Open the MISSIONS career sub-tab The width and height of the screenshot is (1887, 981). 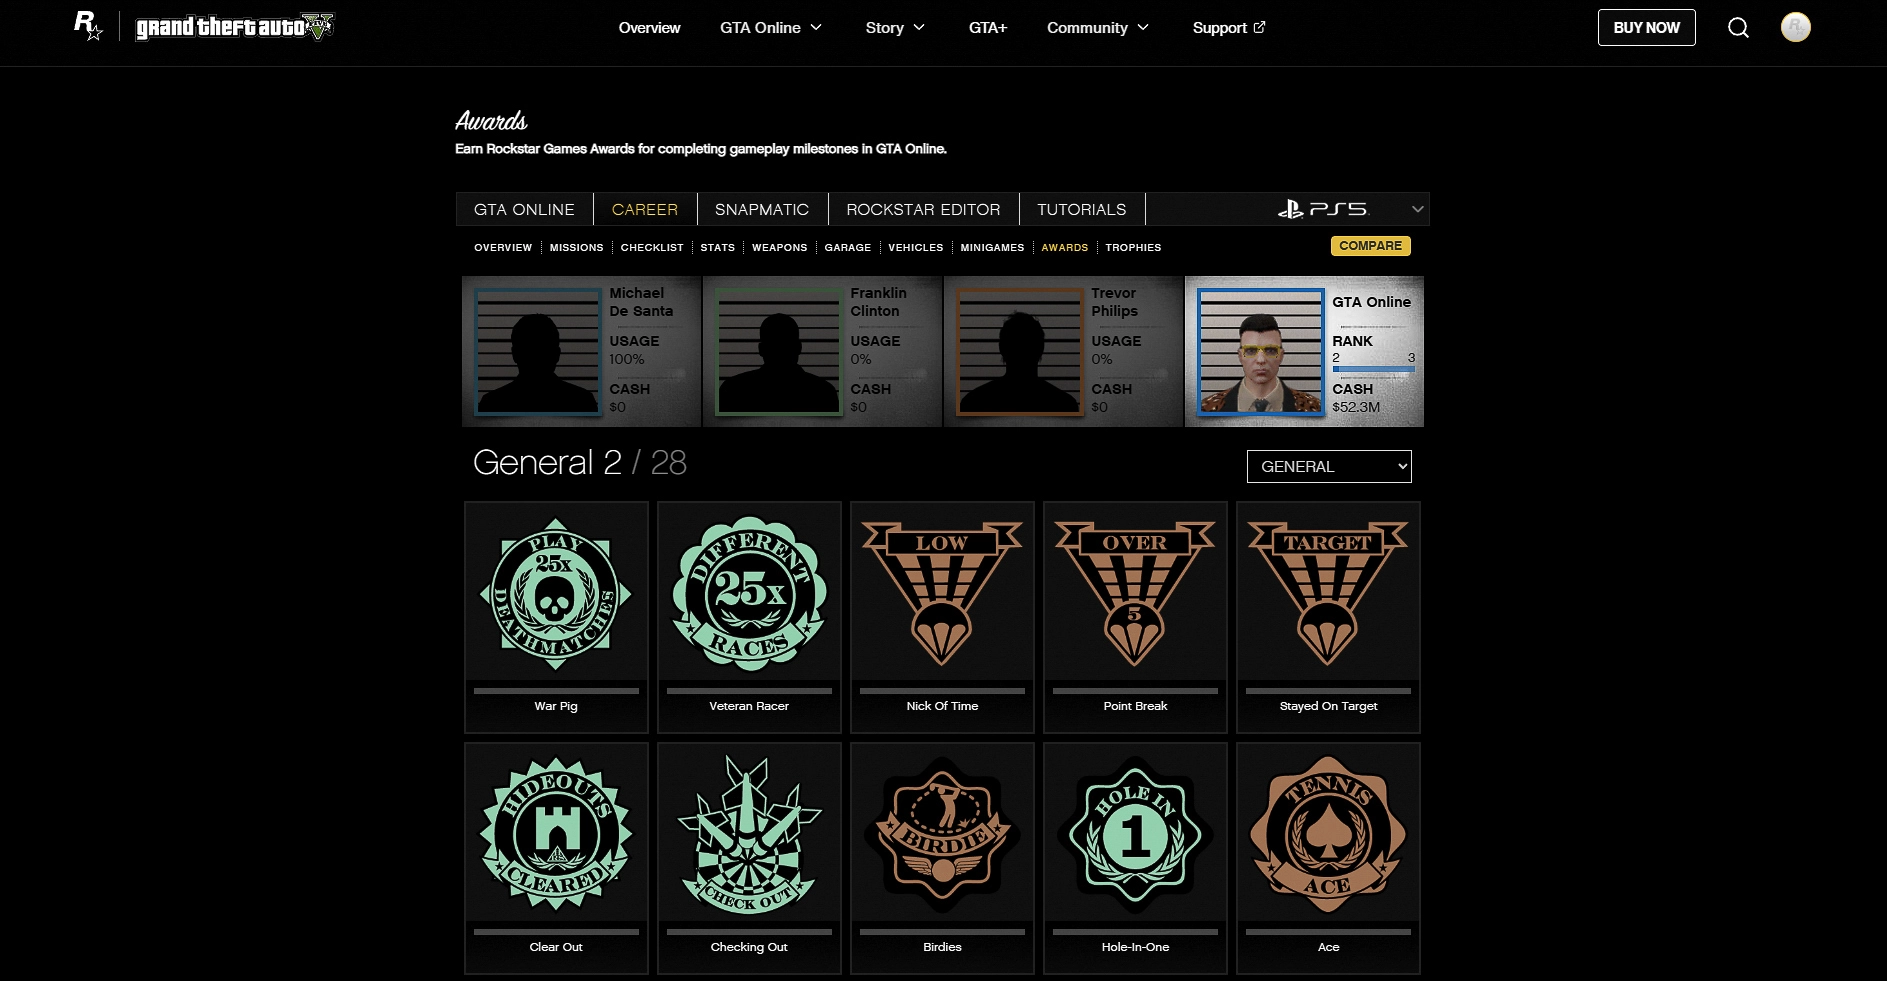(x=576, y=247)
